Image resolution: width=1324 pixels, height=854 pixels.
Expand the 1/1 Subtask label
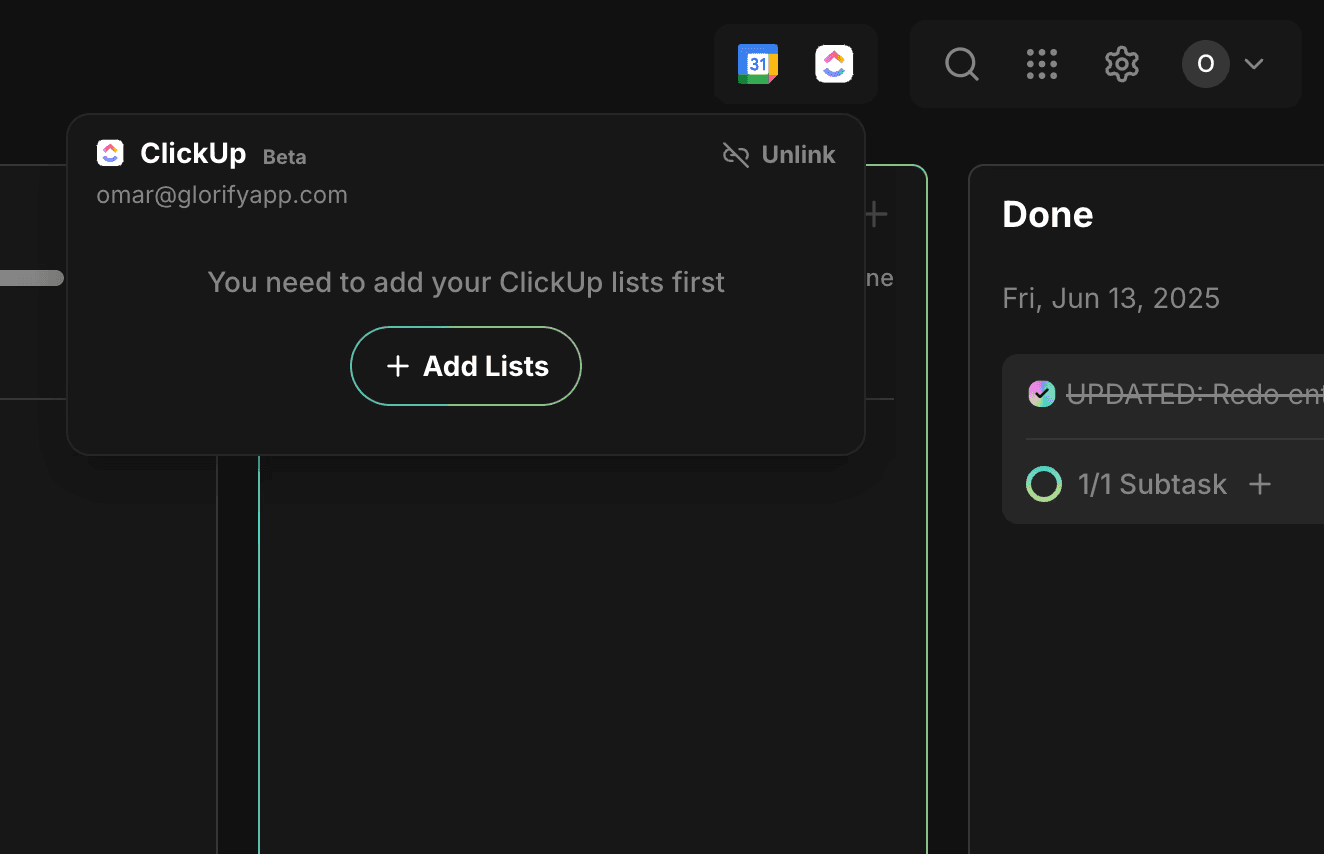(1152, 484)
